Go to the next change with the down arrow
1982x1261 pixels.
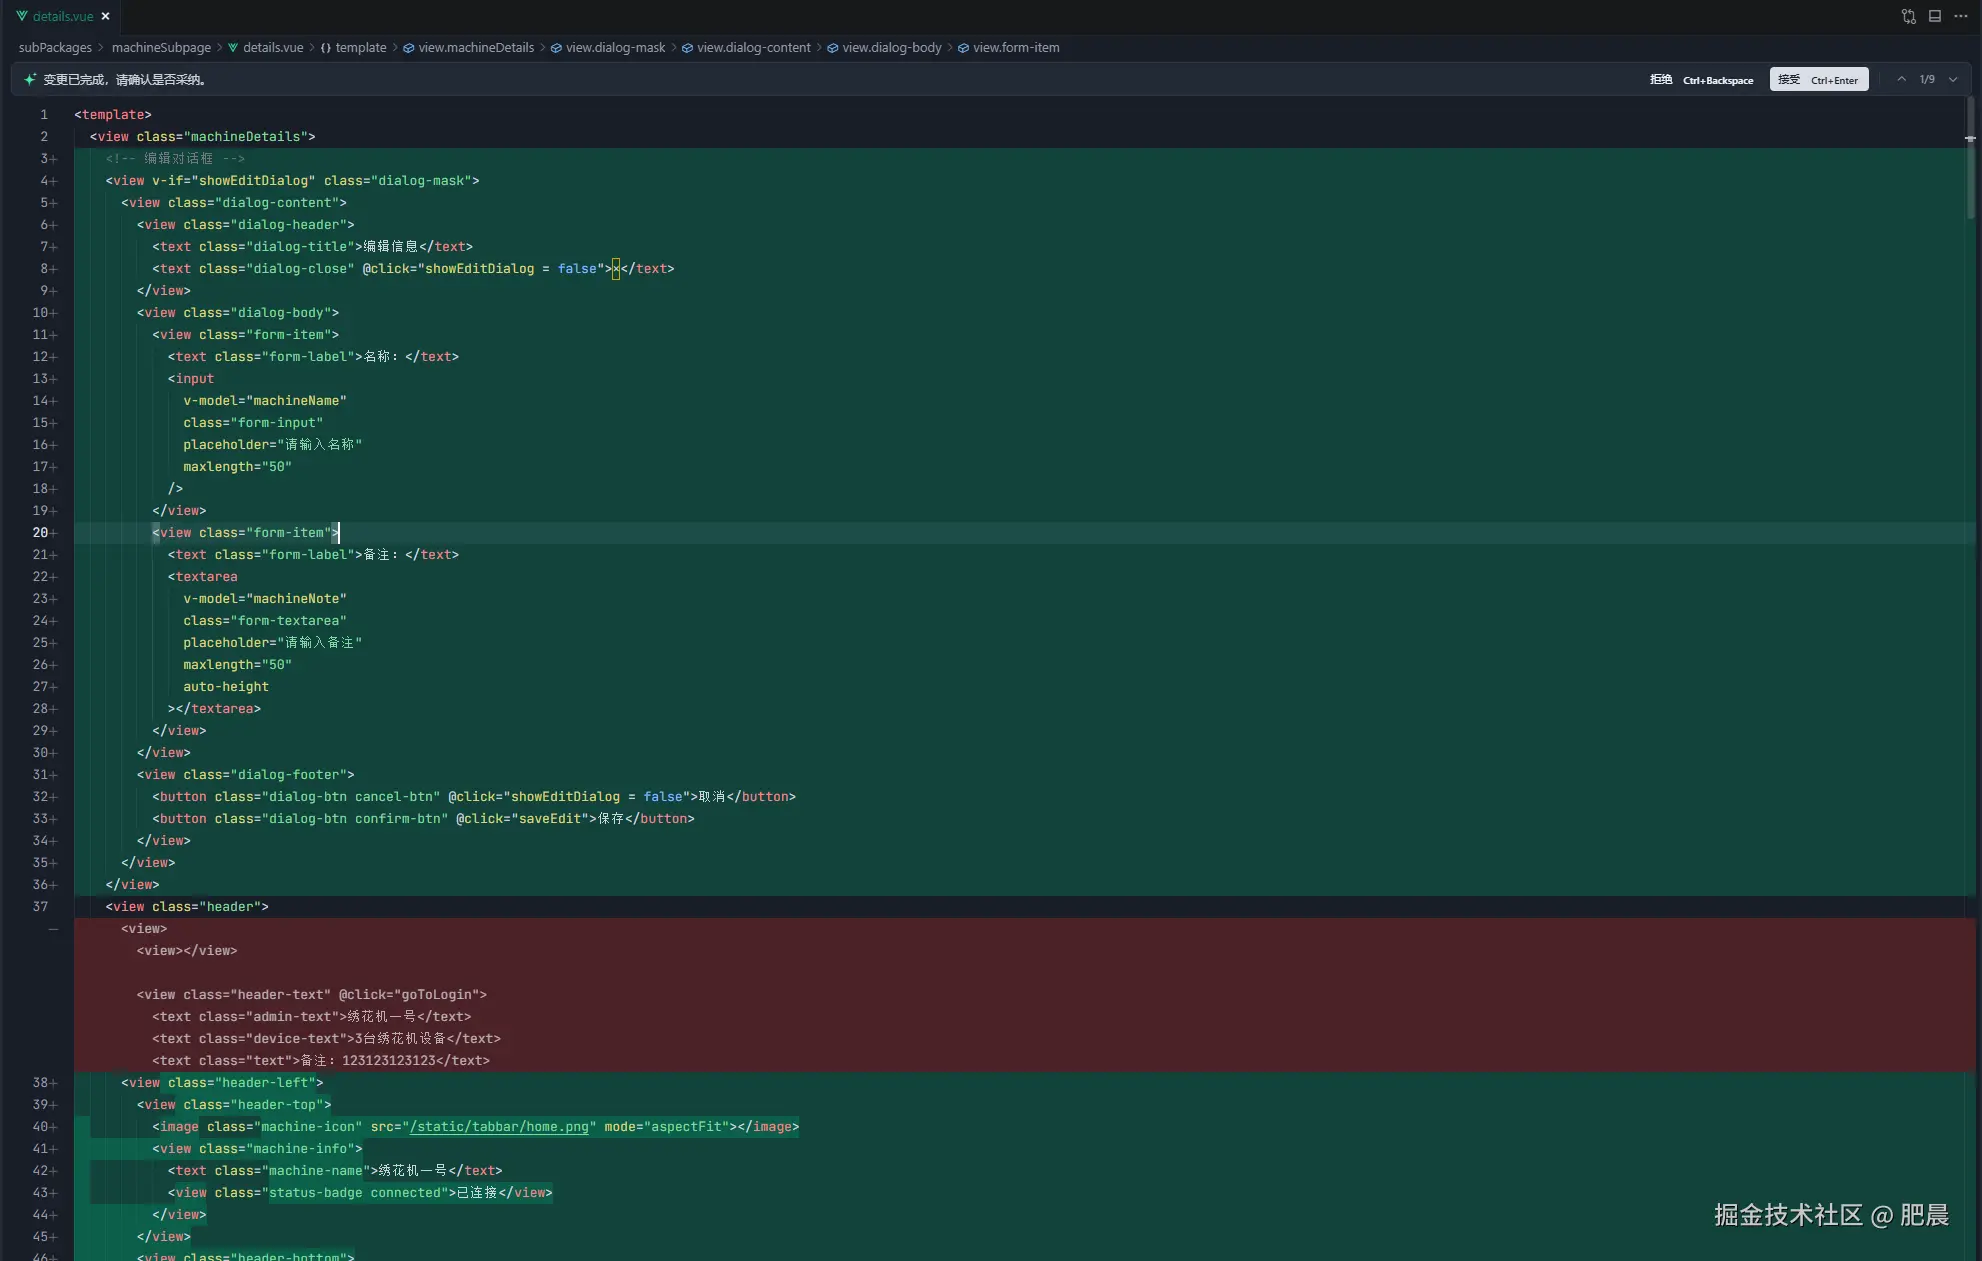(1953, 79)
